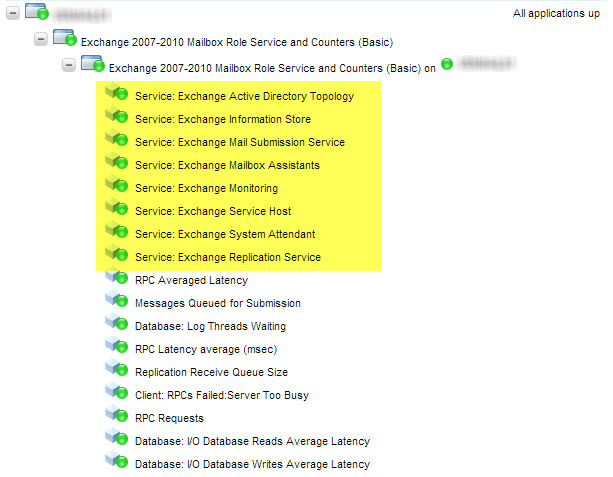Open Service: Exchange Mail Submission Service
Image resolution: width=613 pixels, height=477 pixels.
coord(240,142)
